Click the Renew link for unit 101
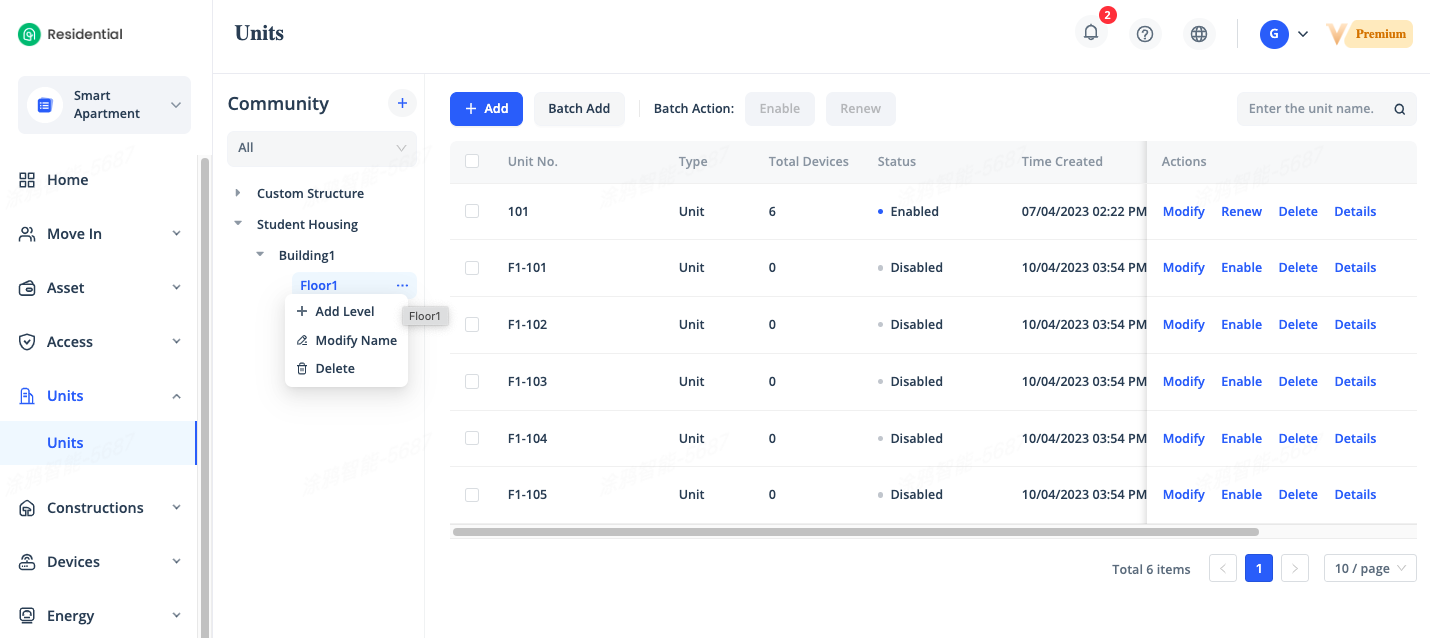Viewport: 1430px width, 638px height. [1241, 211]
